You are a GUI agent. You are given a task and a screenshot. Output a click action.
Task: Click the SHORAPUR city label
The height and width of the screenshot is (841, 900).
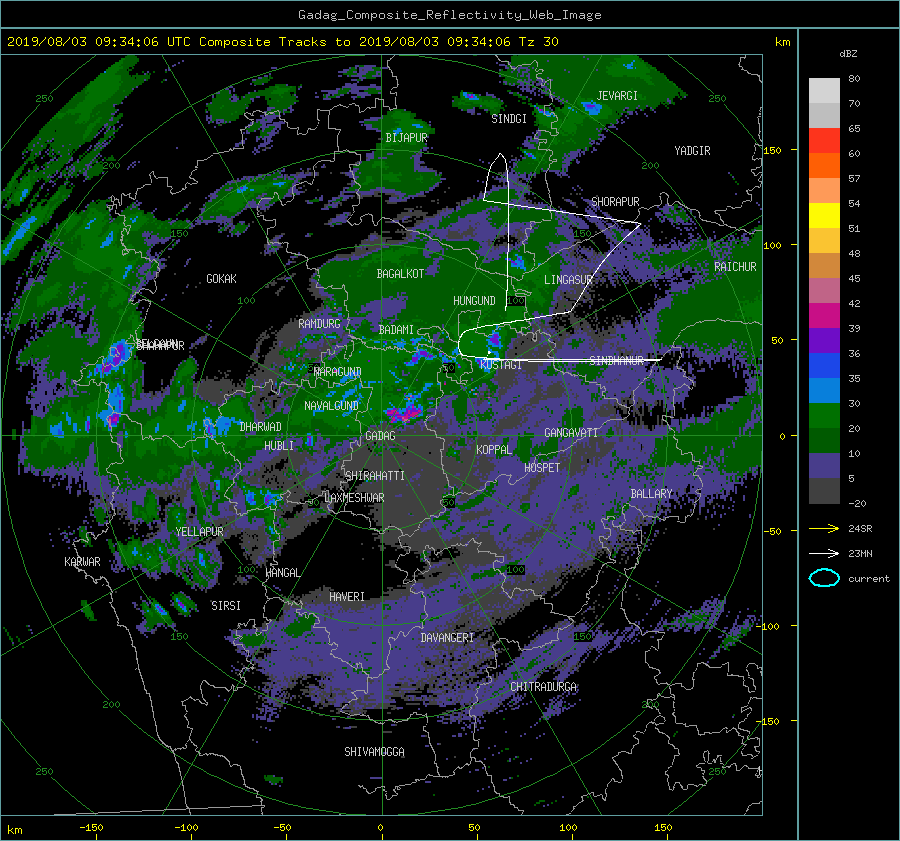615,202
